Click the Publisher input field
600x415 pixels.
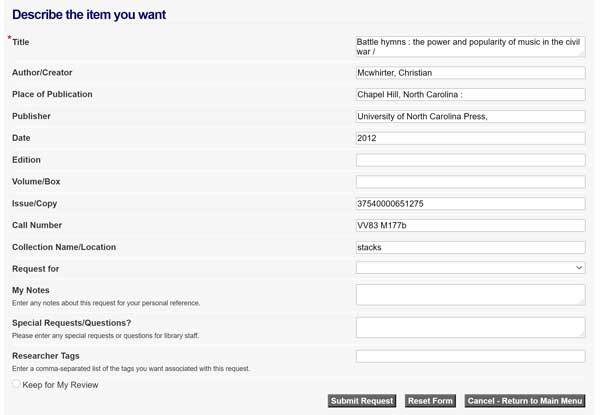tap(470, 117)
